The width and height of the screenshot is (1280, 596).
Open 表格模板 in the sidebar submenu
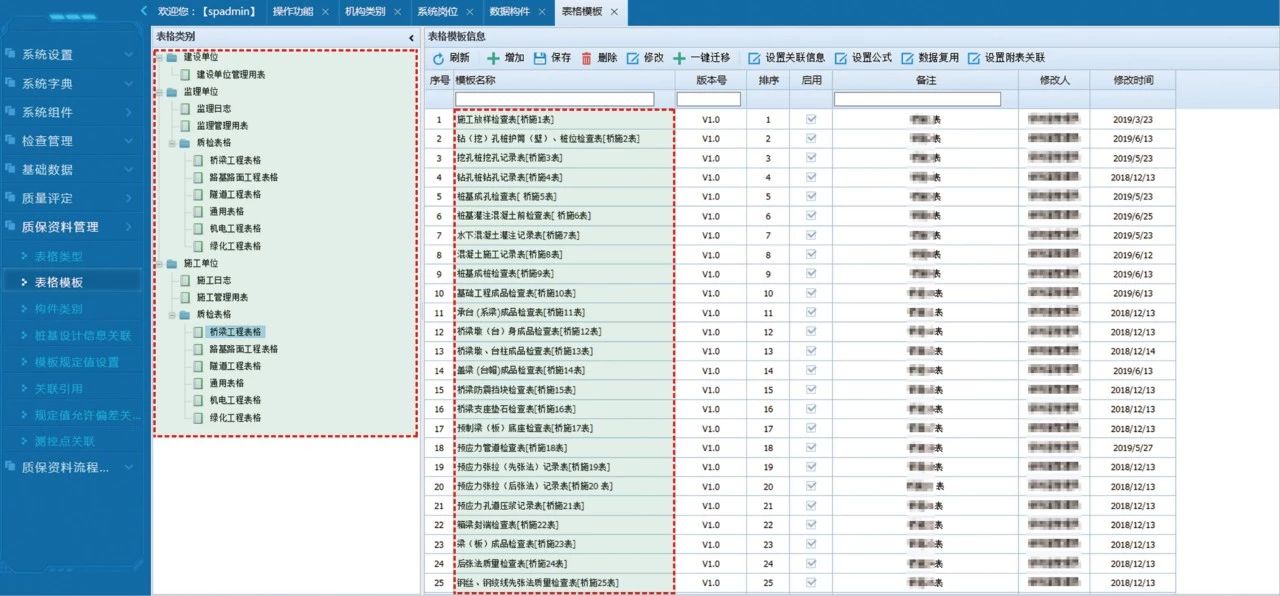(58, 283)
